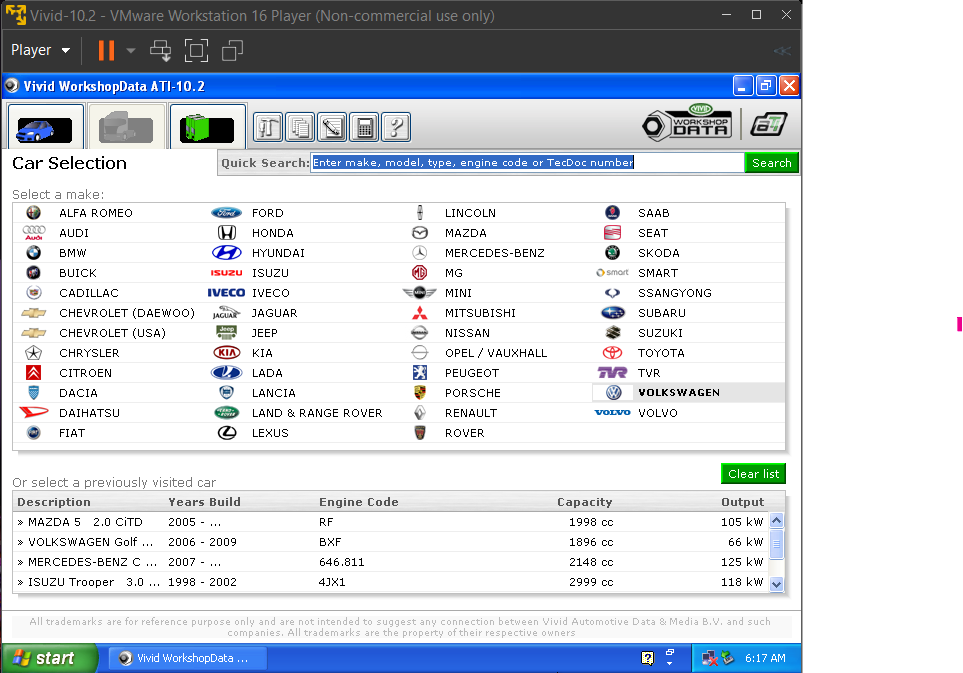Click the Output column header
This screenshot has width=963, height=673.
(x=743, y=502)
